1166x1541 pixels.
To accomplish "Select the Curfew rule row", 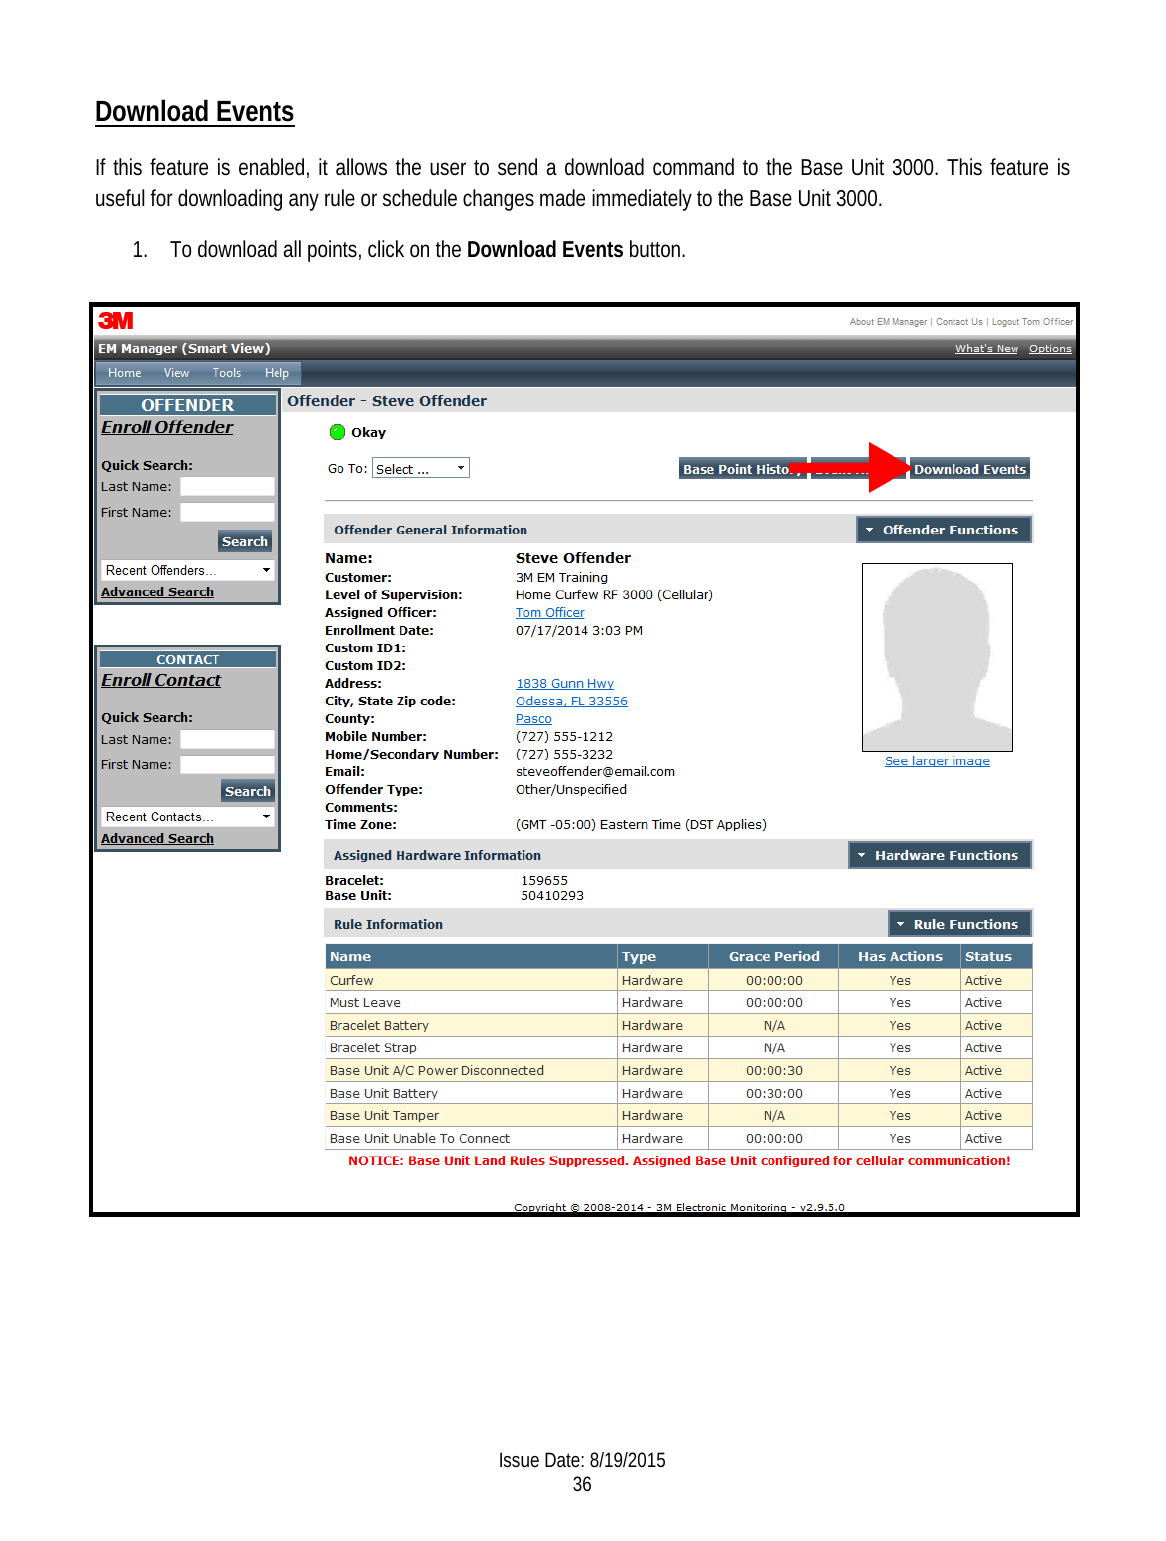I will tap(679, 980).
